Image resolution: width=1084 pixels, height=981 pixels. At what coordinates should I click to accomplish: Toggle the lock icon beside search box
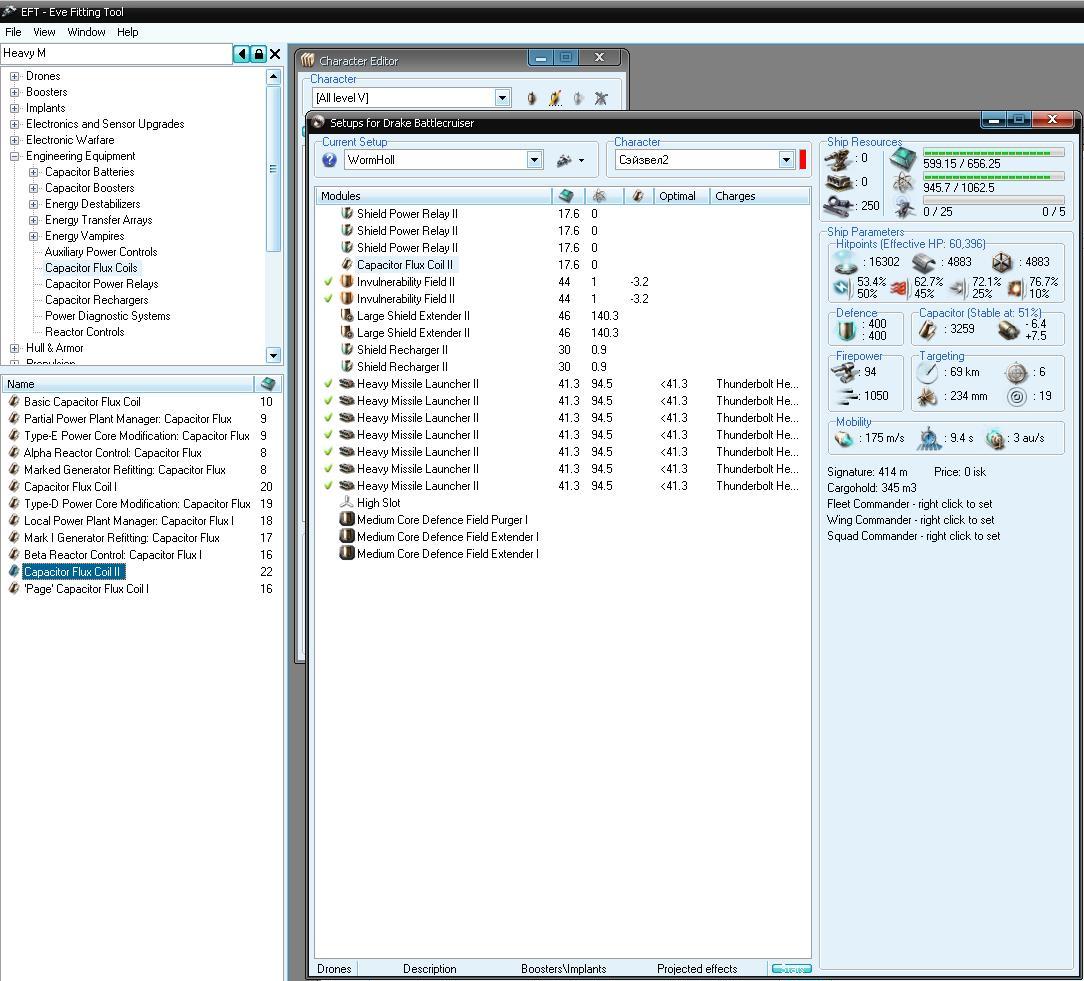pyautogui.click(x=258, y=53)
